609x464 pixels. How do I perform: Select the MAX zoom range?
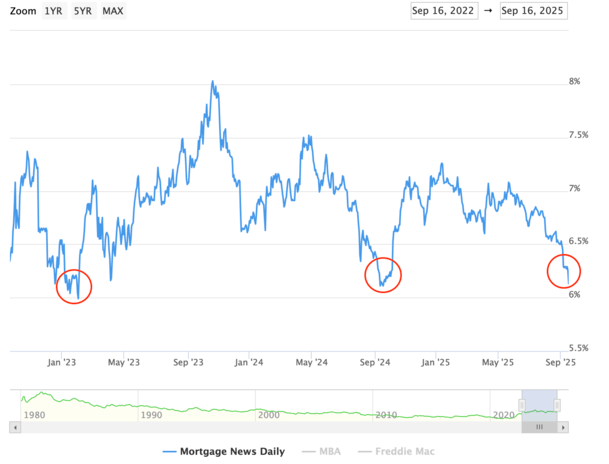pyautogui.click(x=113, y=11)
